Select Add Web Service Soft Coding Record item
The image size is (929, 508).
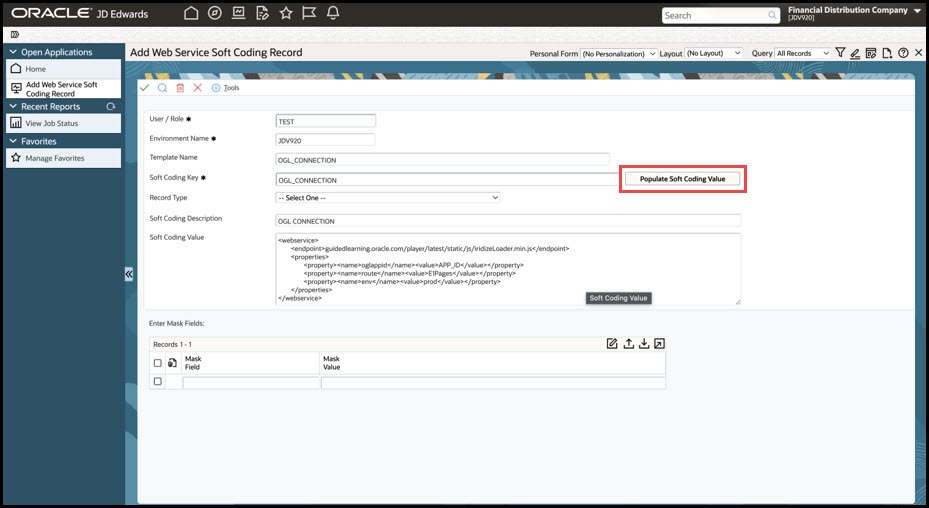point(63,89)
